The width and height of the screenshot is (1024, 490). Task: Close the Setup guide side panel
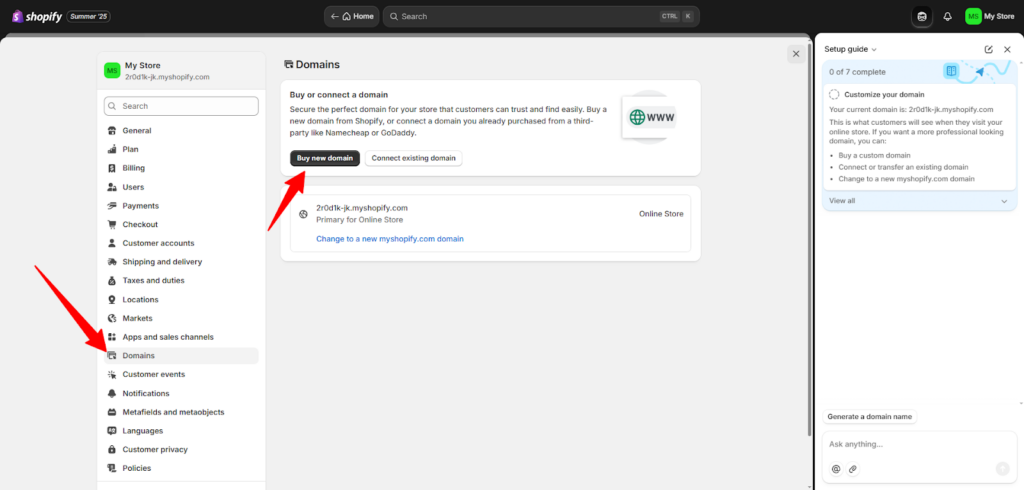(1007, 49)
